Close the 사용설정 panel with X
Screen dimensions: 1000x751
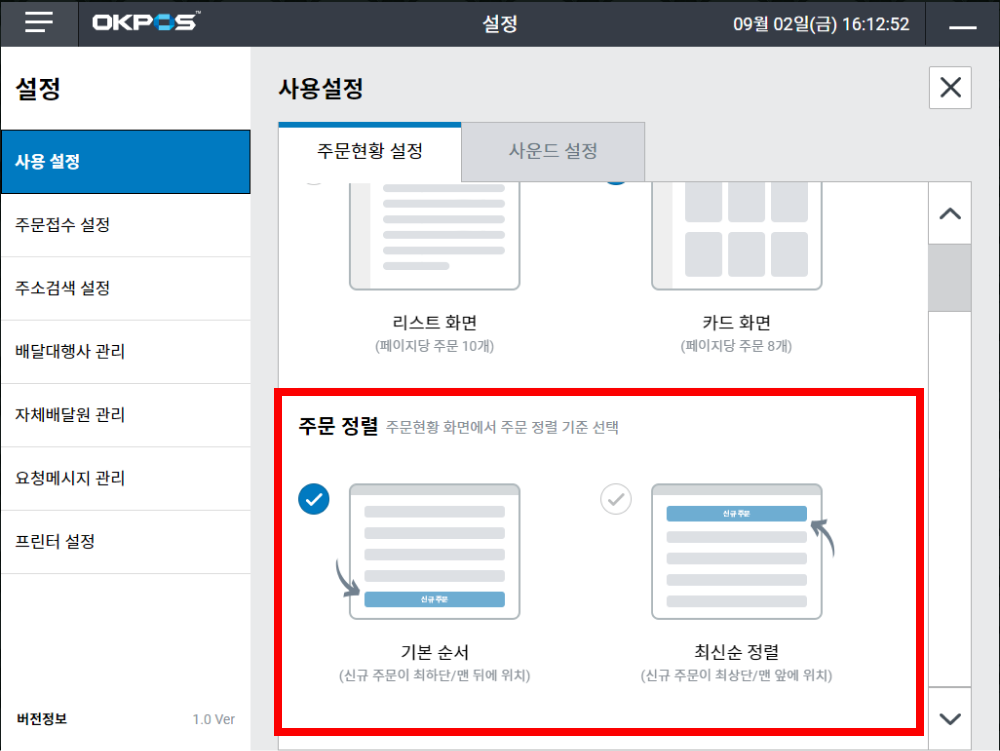950,88
